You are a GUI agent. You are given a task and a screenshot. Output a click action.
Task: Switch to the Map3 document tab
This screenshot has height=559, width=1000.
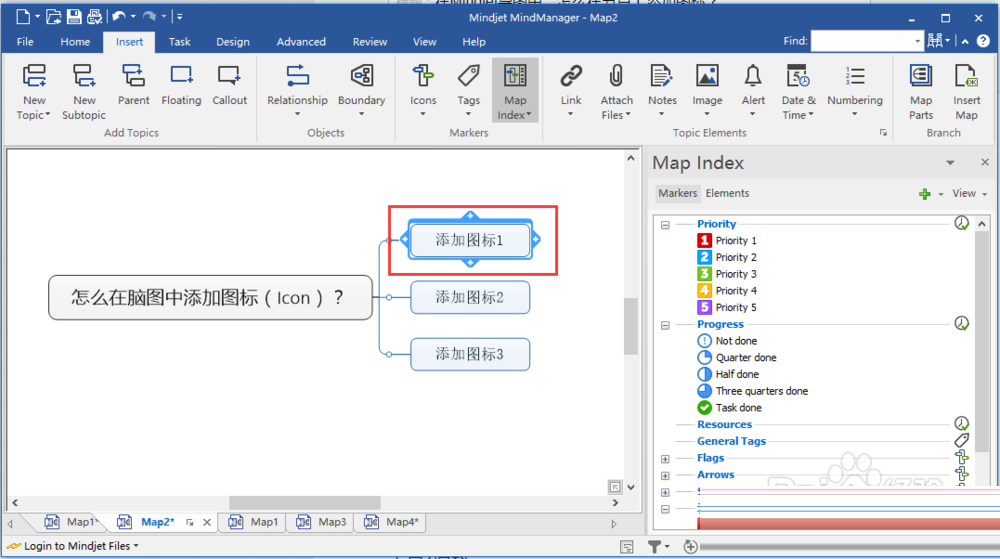point(323,522)
